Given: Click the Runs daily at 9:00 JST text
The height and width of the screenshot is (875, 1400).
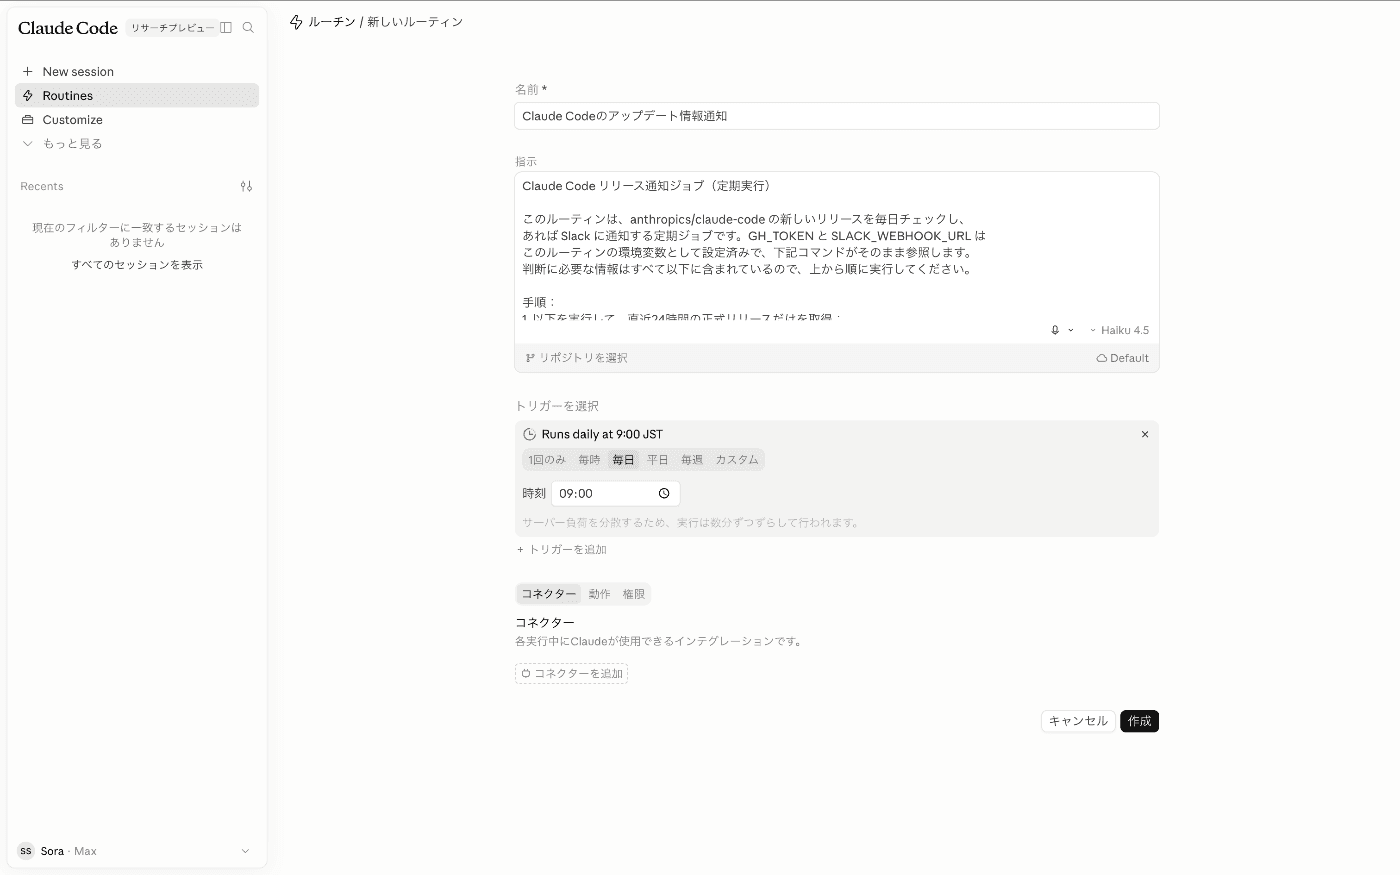Looking at the screenshot, I should click(x=602, y=434).
